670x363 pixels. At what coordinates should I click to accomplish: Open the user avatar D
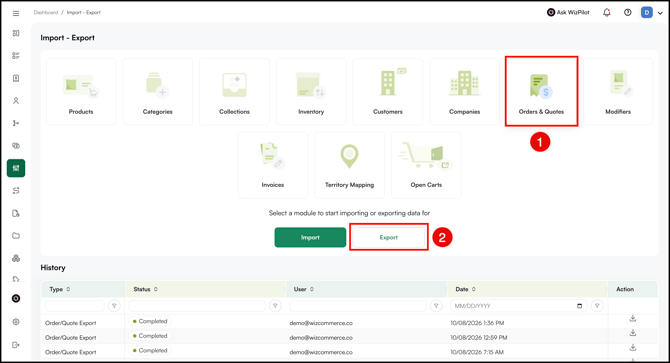[x=646, y=12]
